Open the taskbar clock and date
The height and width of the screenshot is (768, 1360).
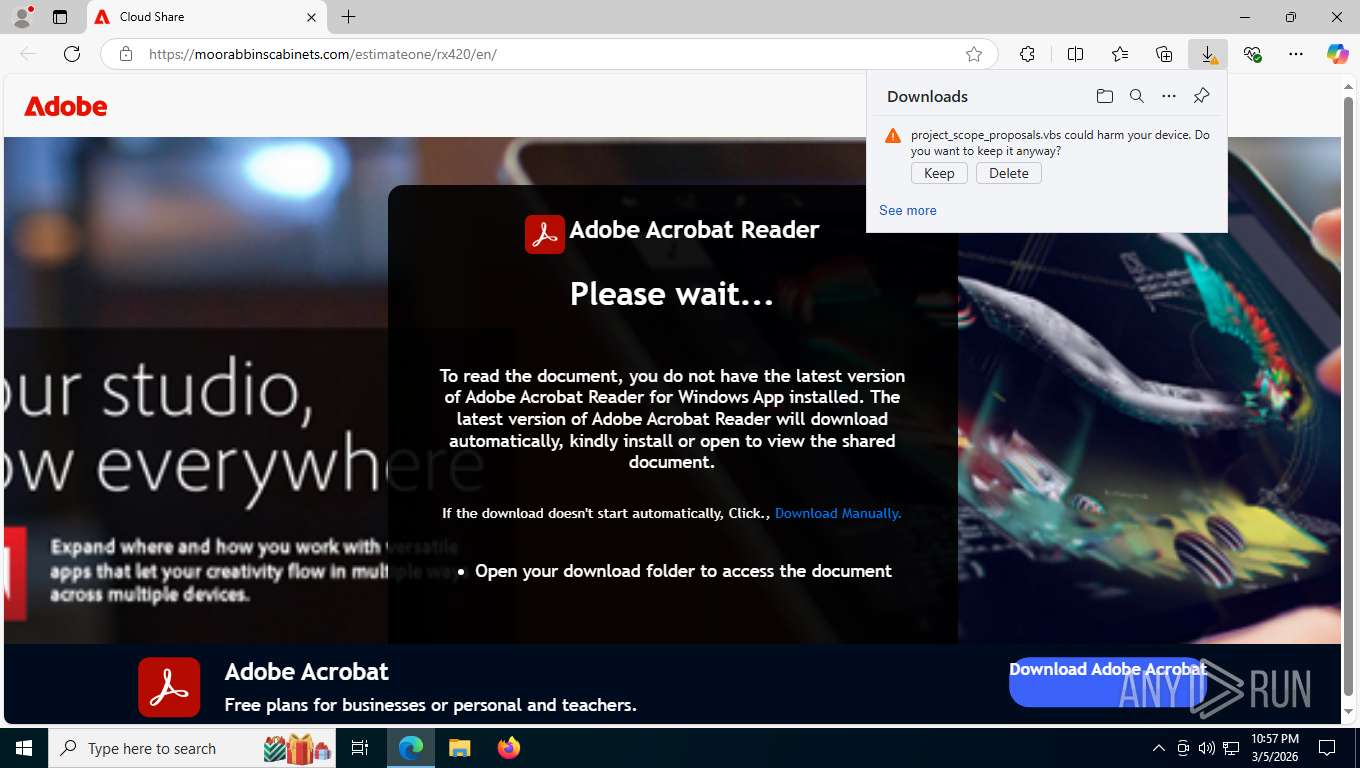(1274, 748)
